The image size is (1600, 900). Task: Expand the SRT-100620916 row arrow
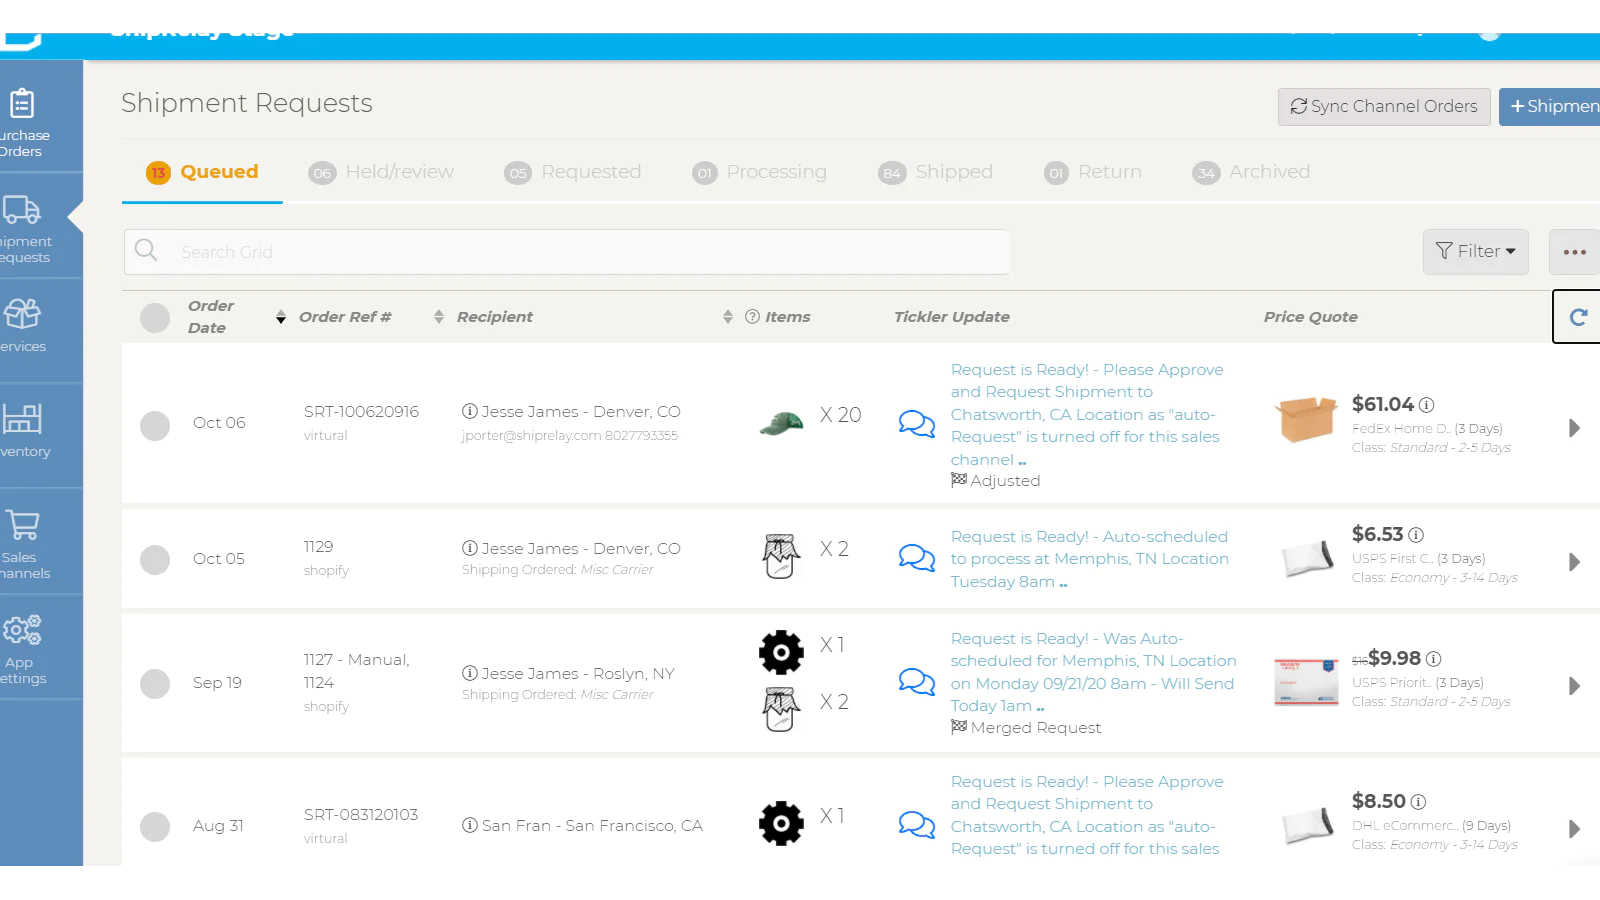tap(1574, 428)
